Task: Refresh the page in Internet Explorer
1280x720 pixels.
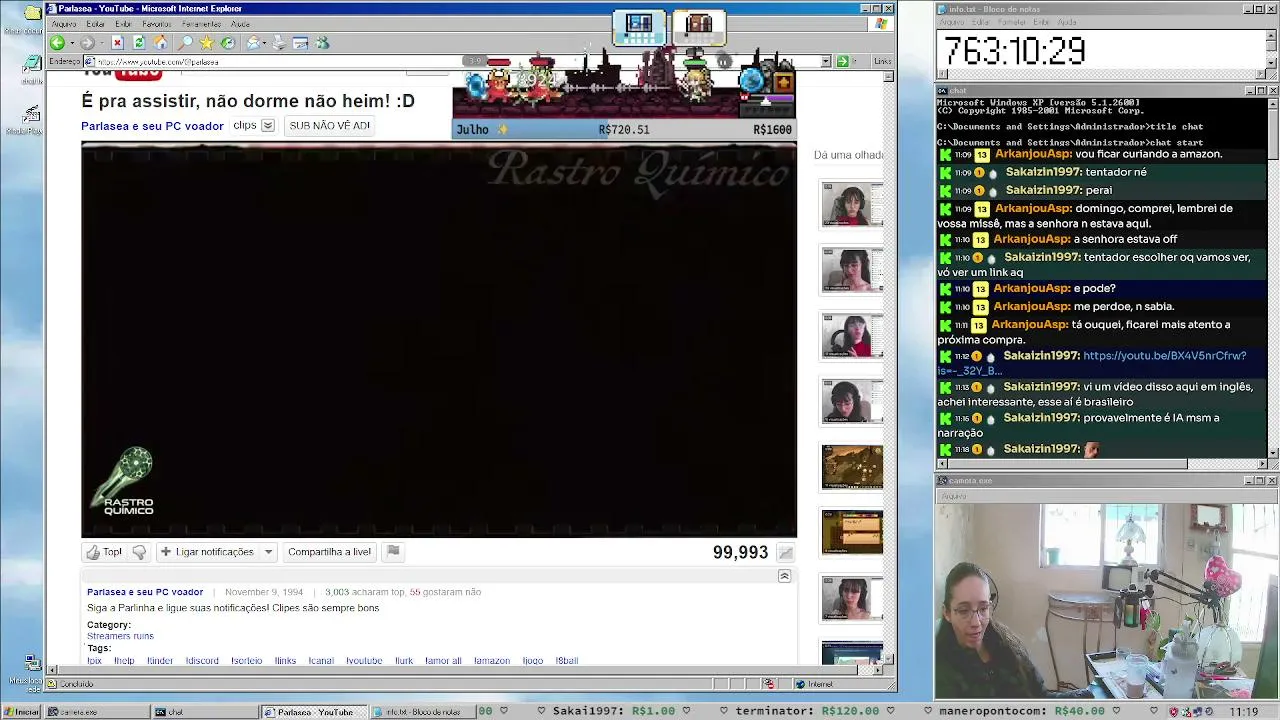Action: point(139,43)
